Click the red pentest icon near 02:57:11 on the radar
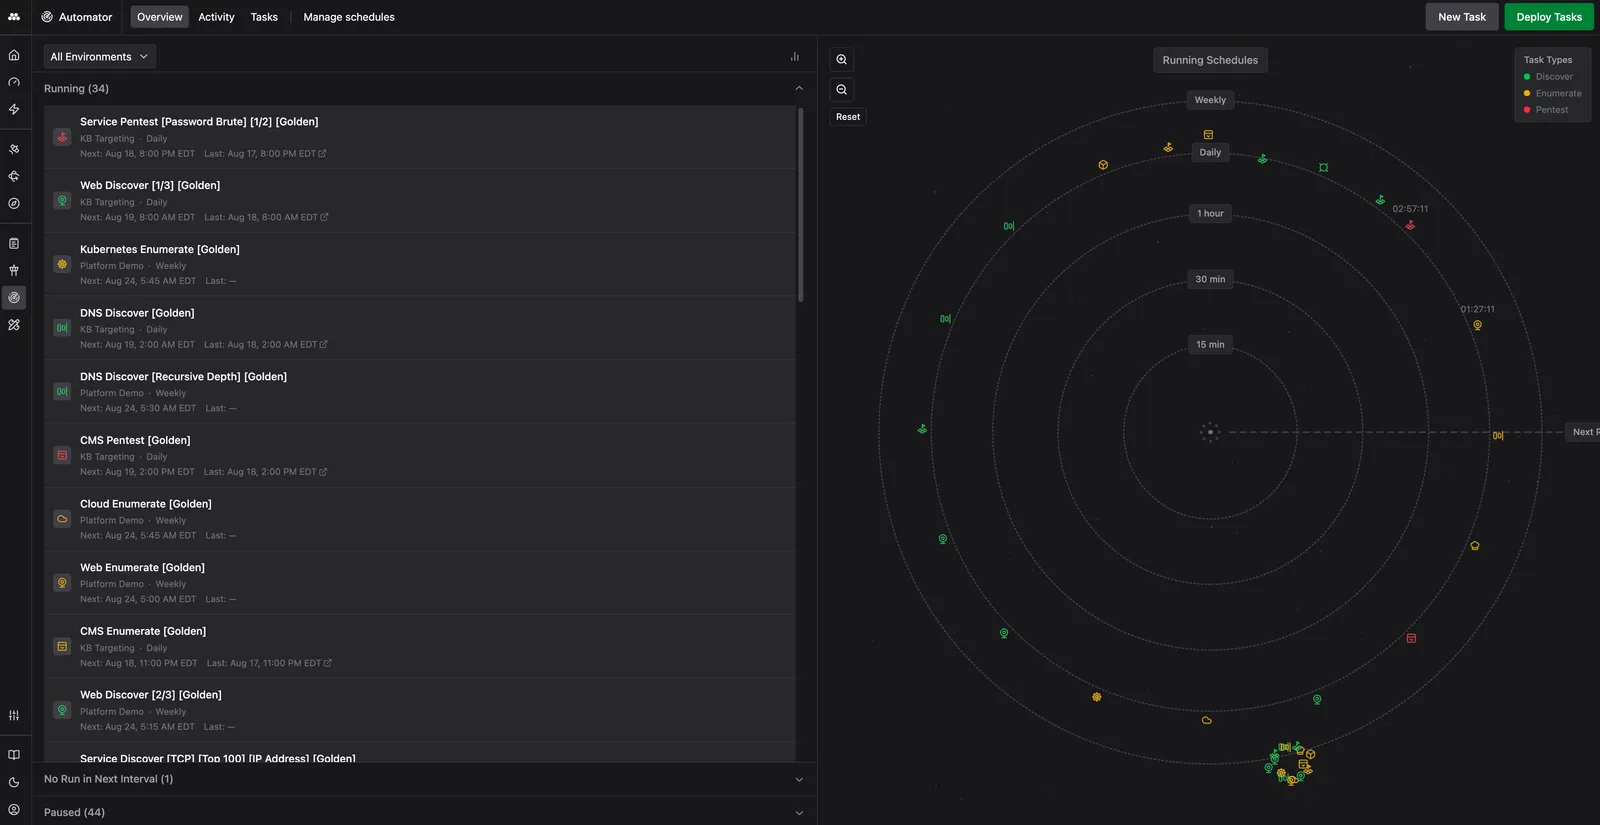This screenshot has height=825, width=1600. coord(1410,225)
